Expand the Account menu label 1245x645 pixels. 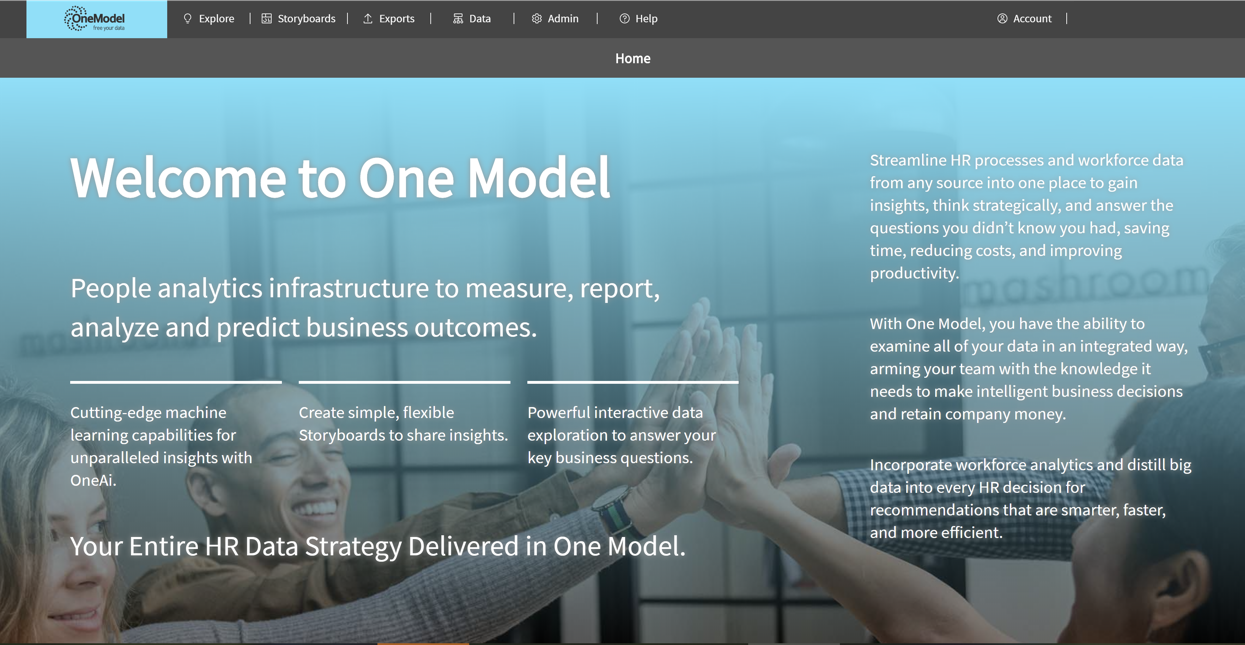pyautogui.click(x=1032, y=19)
